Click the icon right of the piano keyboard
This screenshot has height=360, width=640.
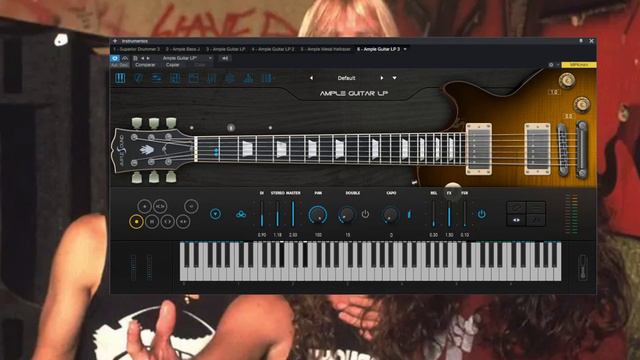(583, 267)
